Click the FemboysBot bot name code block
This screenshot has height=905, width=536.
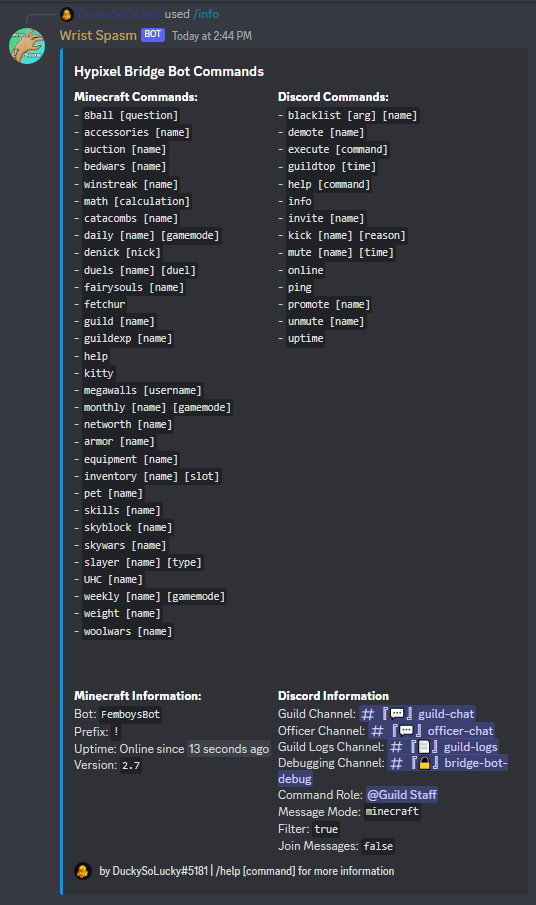[130, 715]
